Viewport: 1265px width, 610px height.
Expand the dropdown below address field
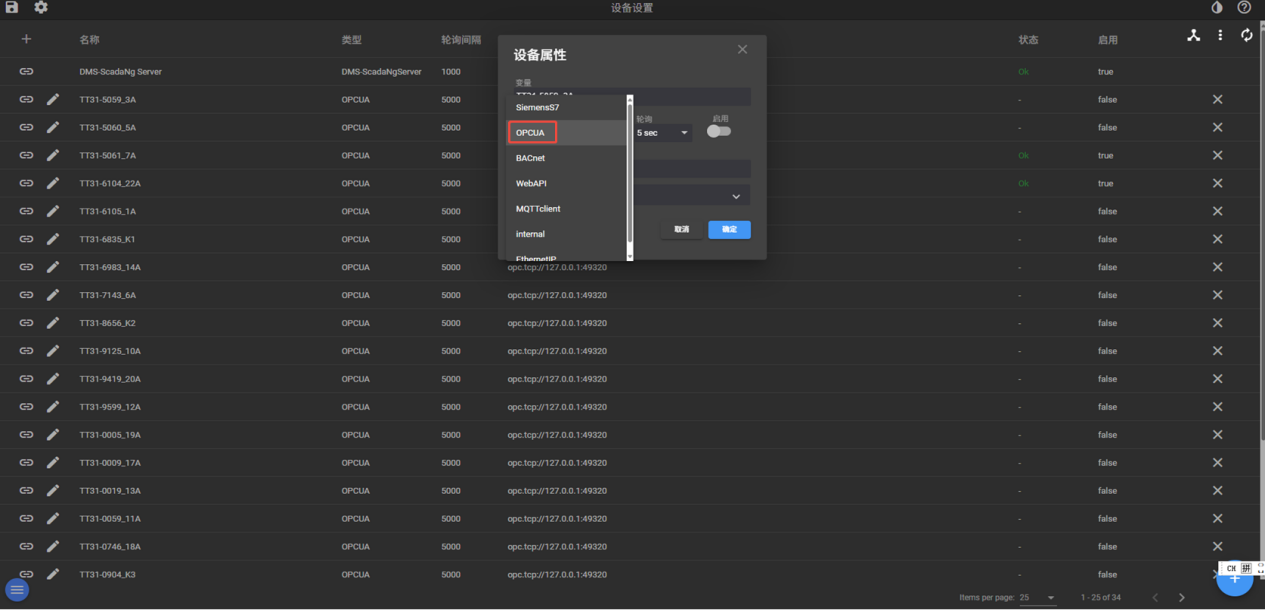[736, 196]
